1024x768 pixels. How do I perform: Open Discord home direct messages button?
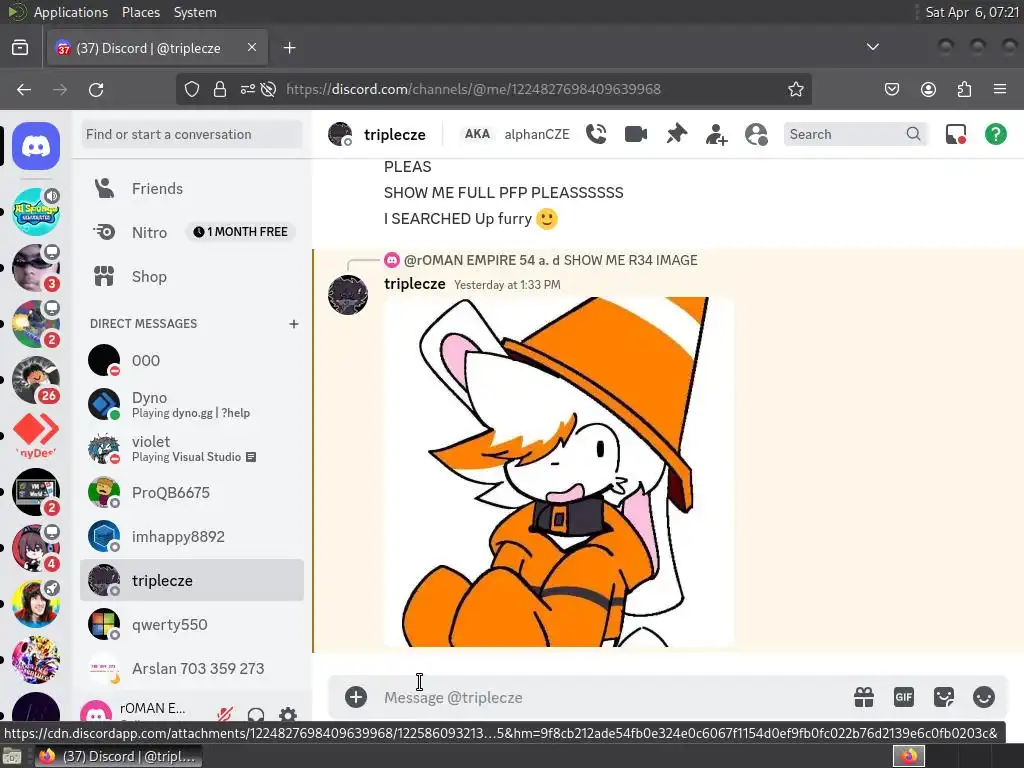36,146
